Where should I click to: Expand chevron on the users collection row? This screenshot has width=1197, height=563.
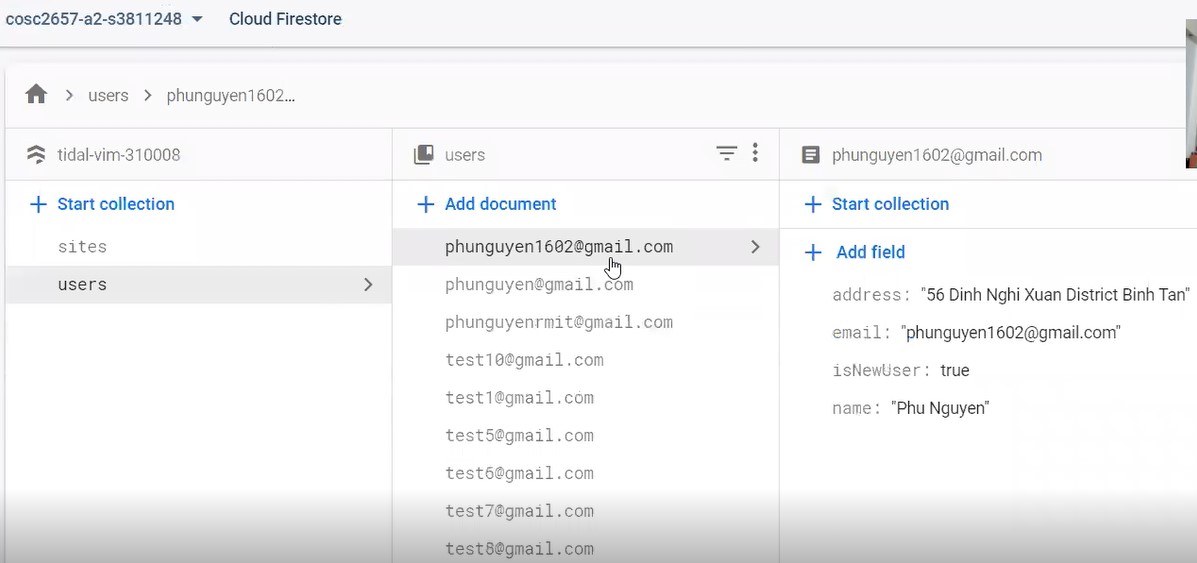coord(368,284)
